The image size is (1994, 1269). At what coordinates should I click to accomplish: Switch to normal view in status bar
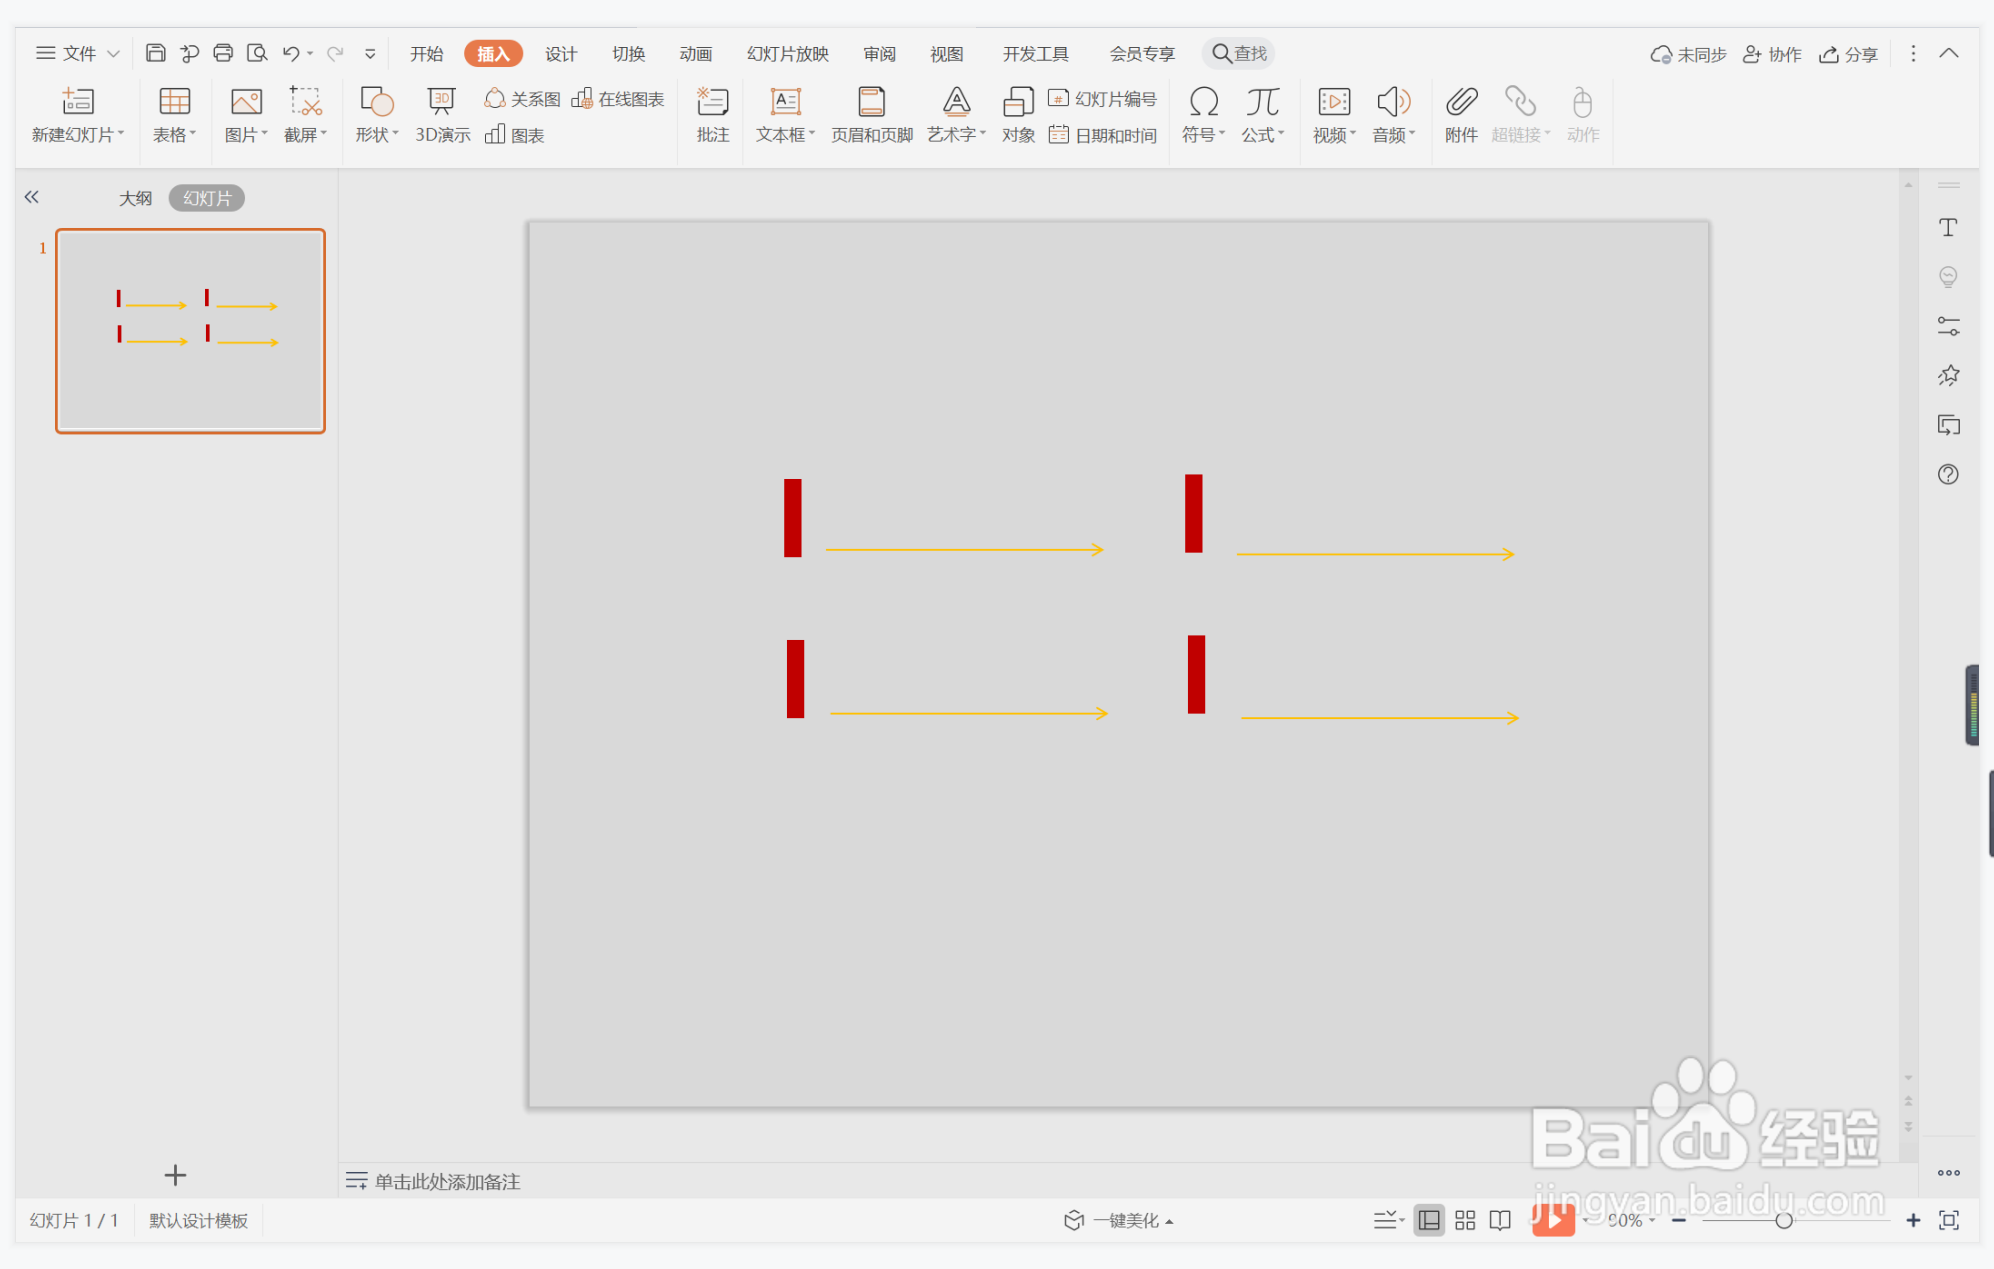pyautogui.click(x=1429, y=1220)
